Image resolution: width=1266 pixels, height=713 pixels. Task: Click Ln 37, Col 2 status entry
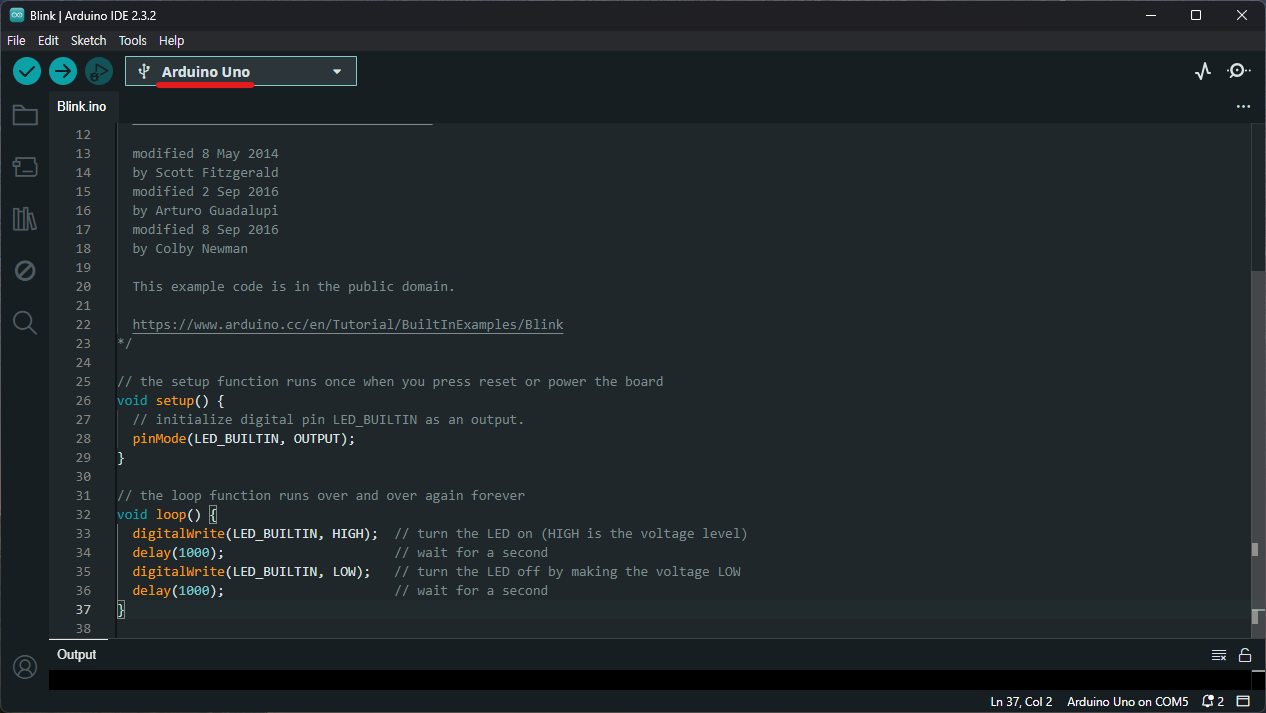(1021, 702)
